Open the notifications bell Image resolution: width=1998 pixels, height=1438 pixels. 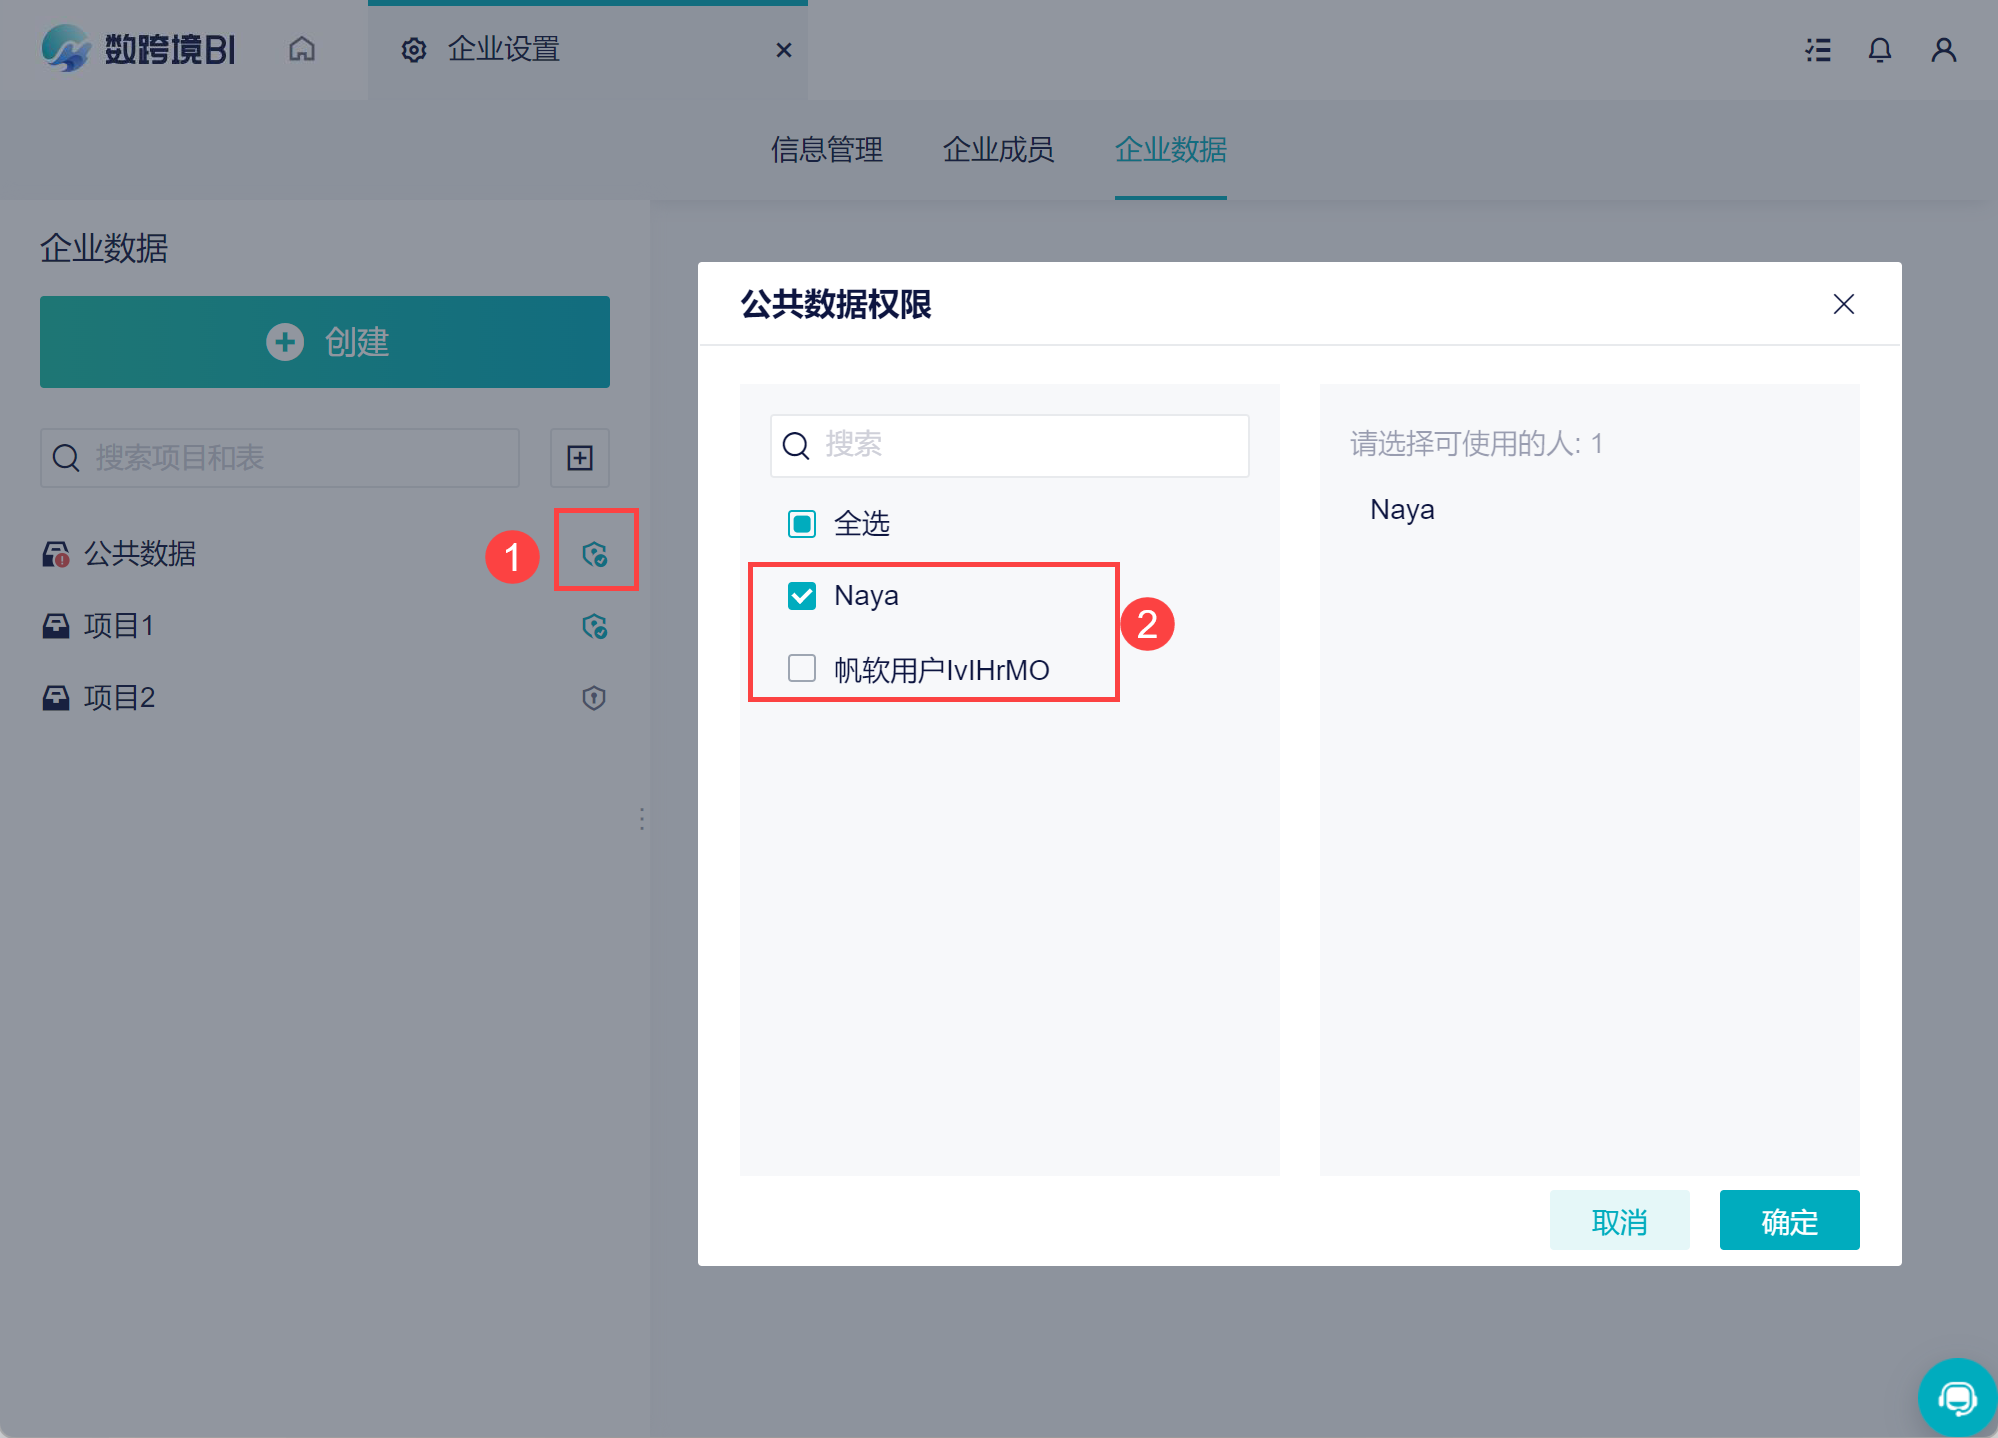click(x=1880, y=50)
